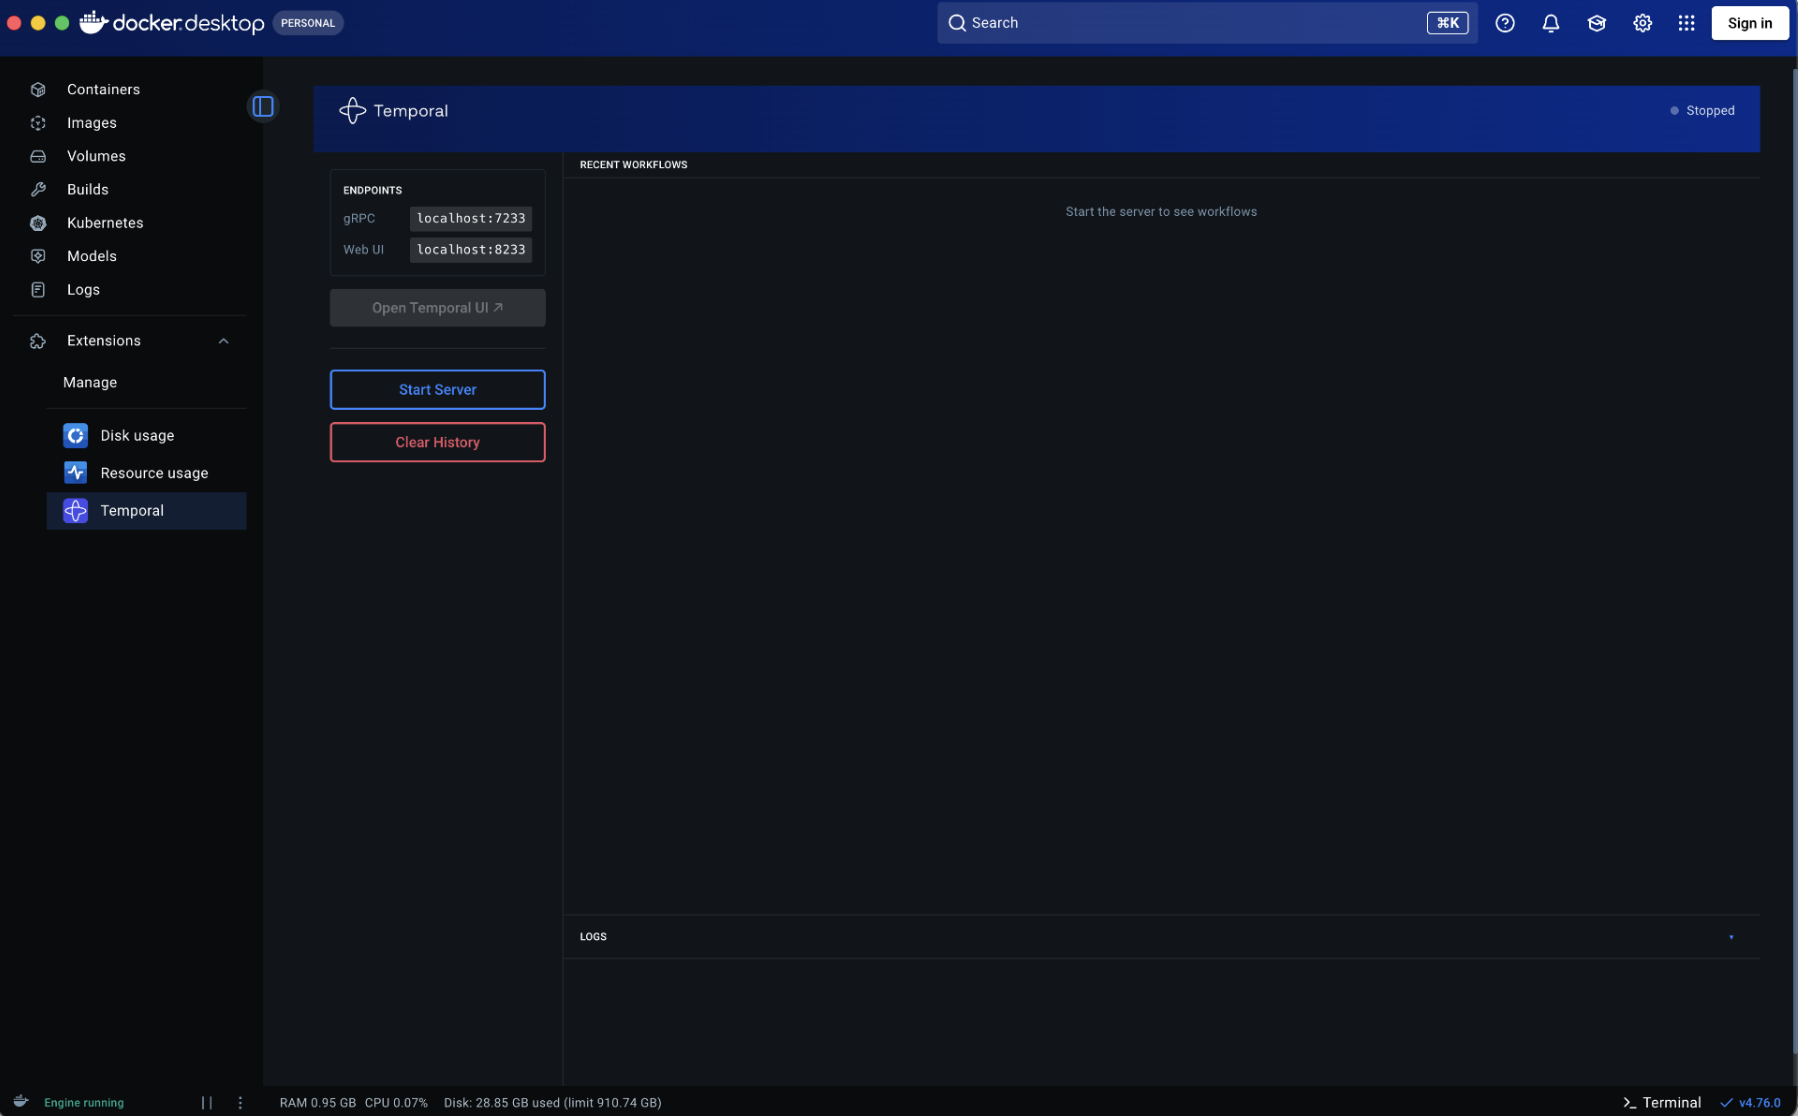Click the Clear History button
Viewport: 1798px width, 1116px height.
point(438,442)
